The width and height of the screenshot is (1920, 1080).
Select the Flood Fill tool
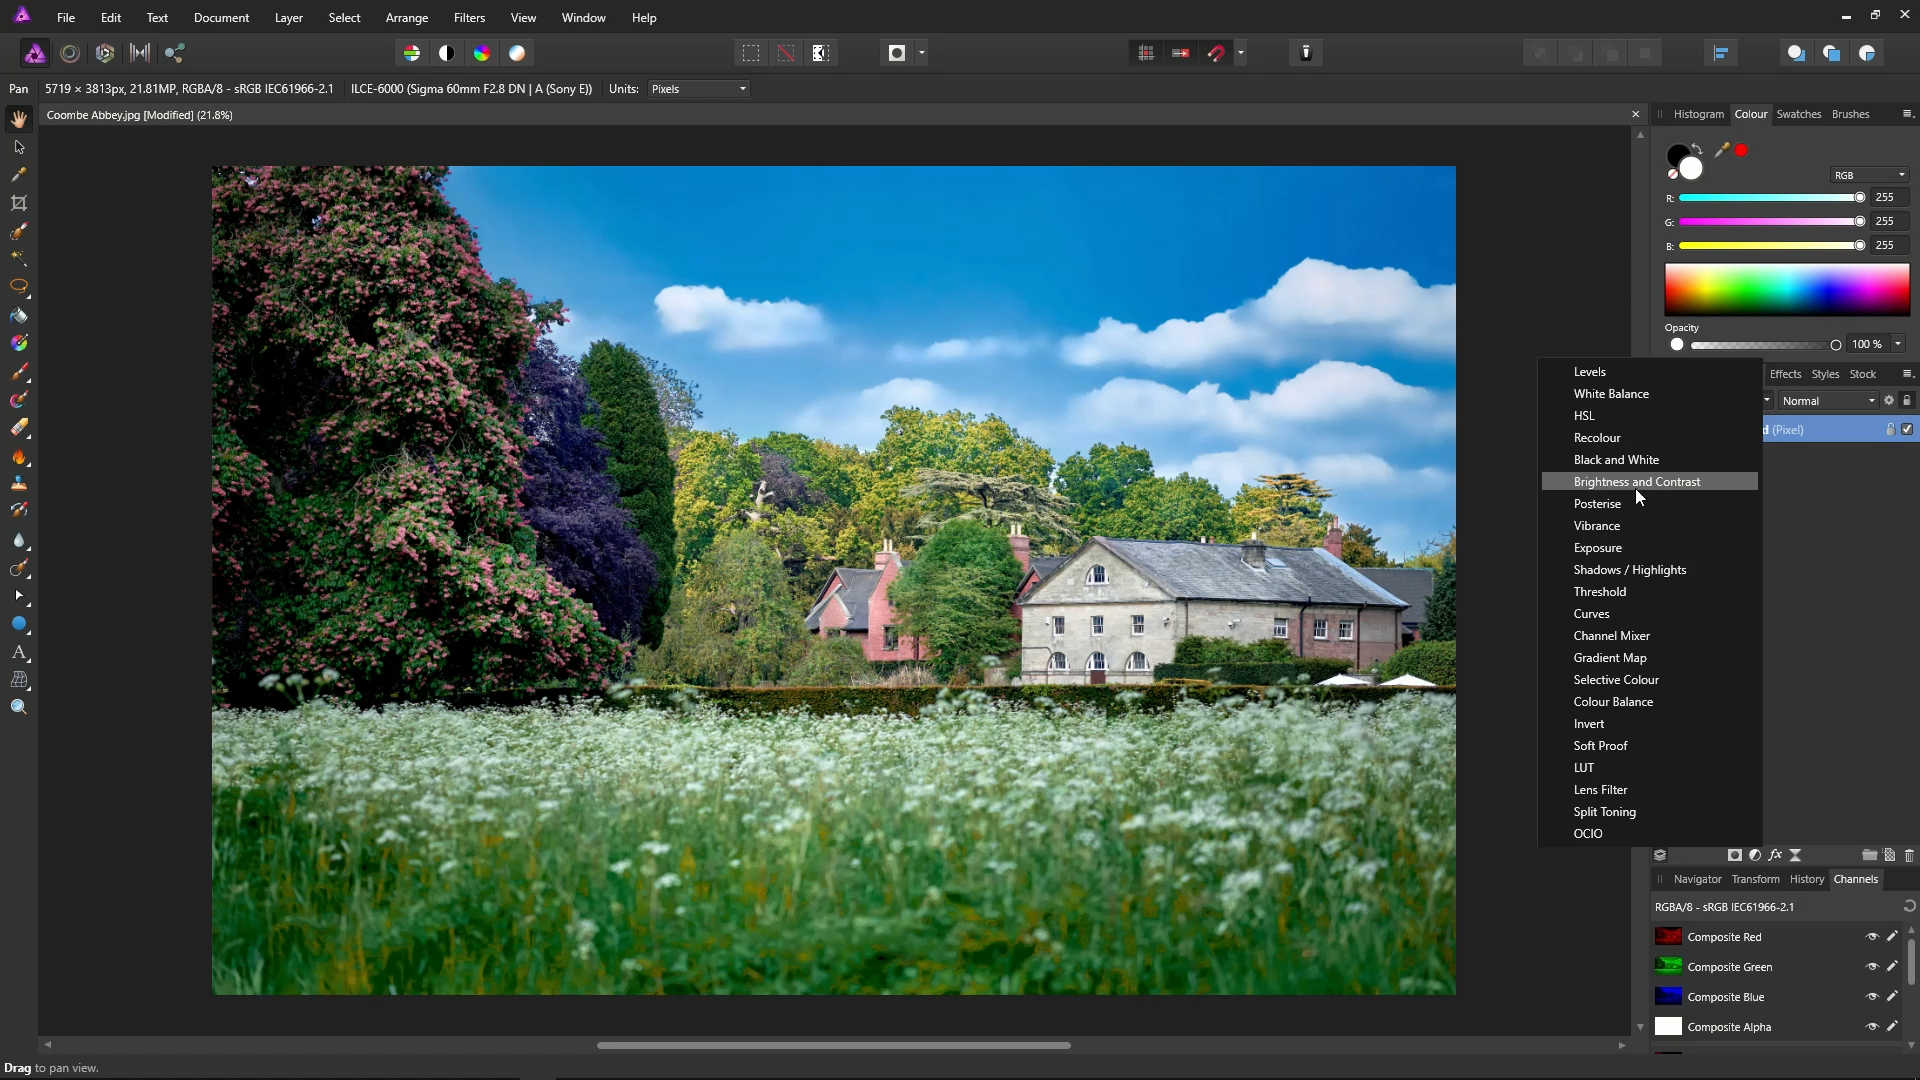[x=19, y=316]
